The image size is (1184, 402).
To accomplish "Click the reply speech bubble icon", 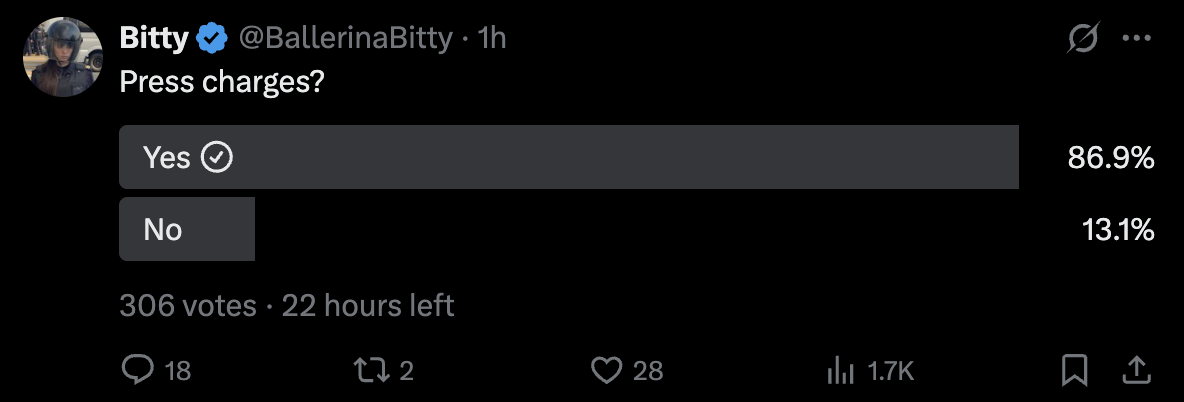I will 136,371.
